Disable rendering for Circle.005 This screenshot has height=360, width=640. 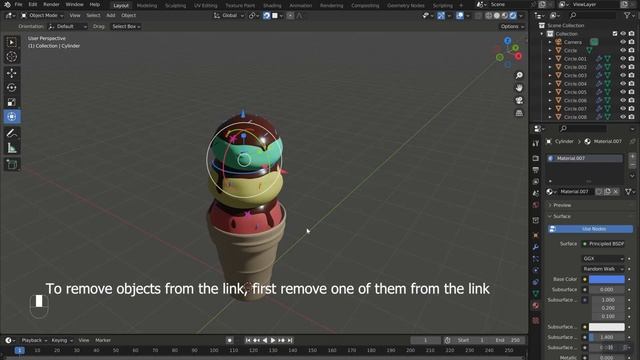point(631,92)
